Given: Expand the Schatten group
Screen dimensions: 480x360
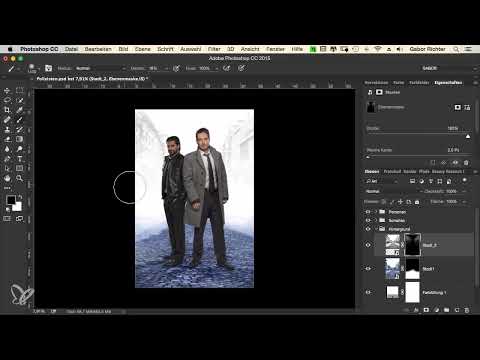Looking at the screenshot, I should pyautogui.click(x=376, y=220).
